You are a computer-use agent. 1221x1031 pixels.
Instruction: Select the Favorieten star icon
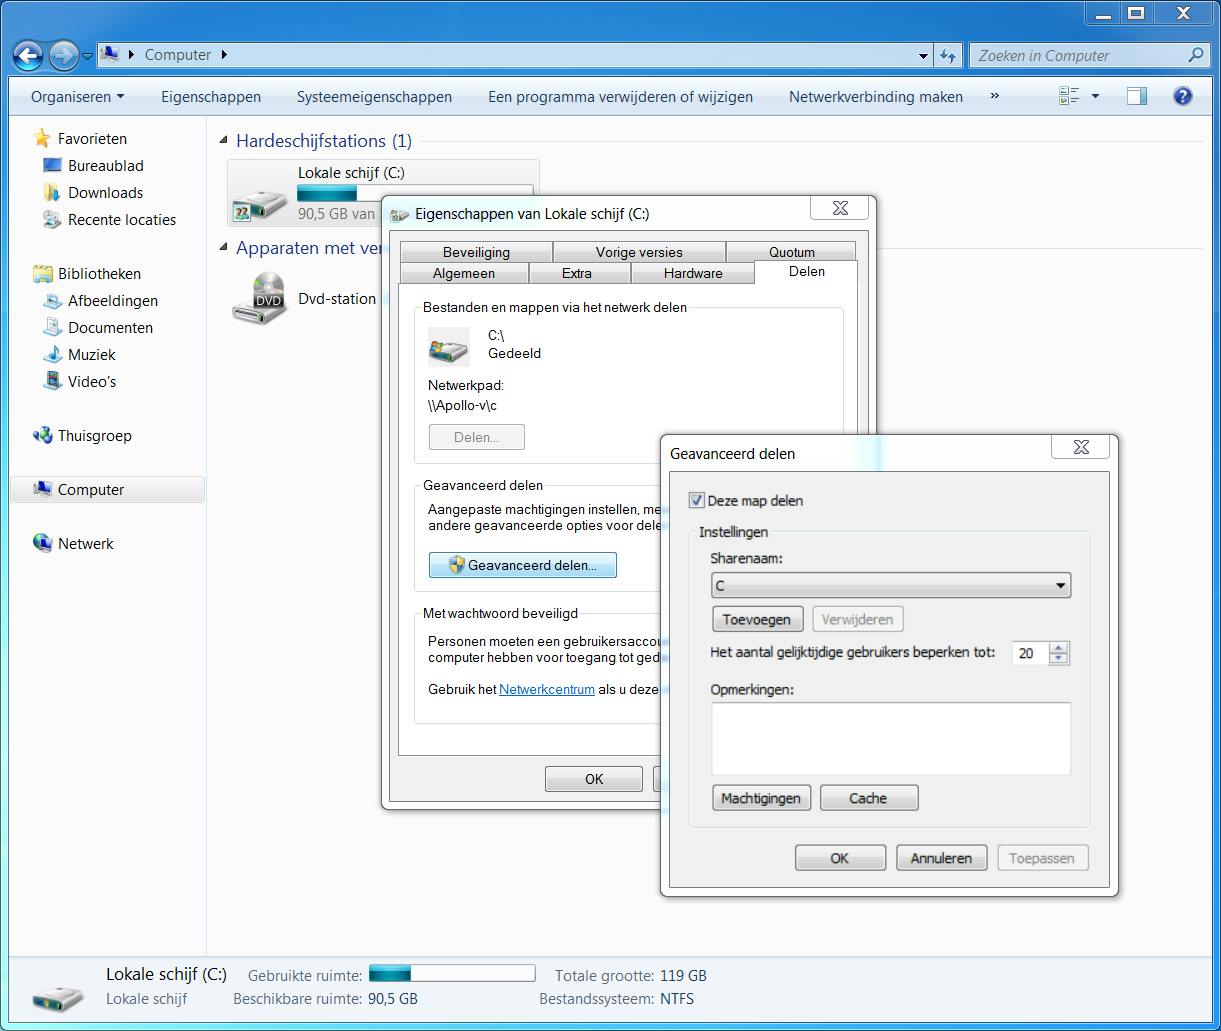pos(42,138)
